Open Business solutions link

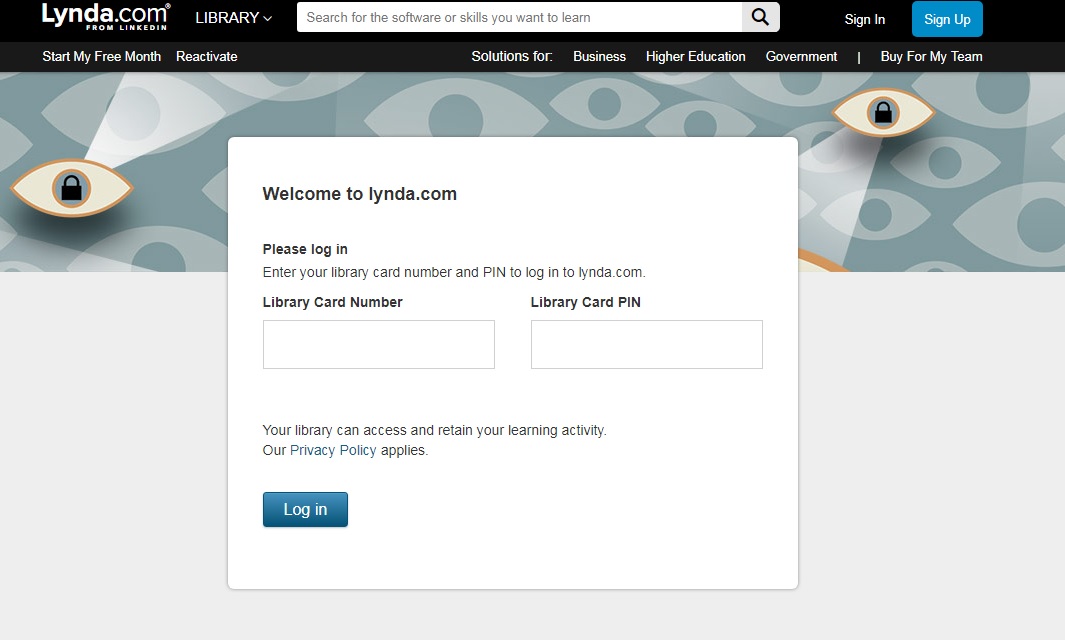point(599,56)
